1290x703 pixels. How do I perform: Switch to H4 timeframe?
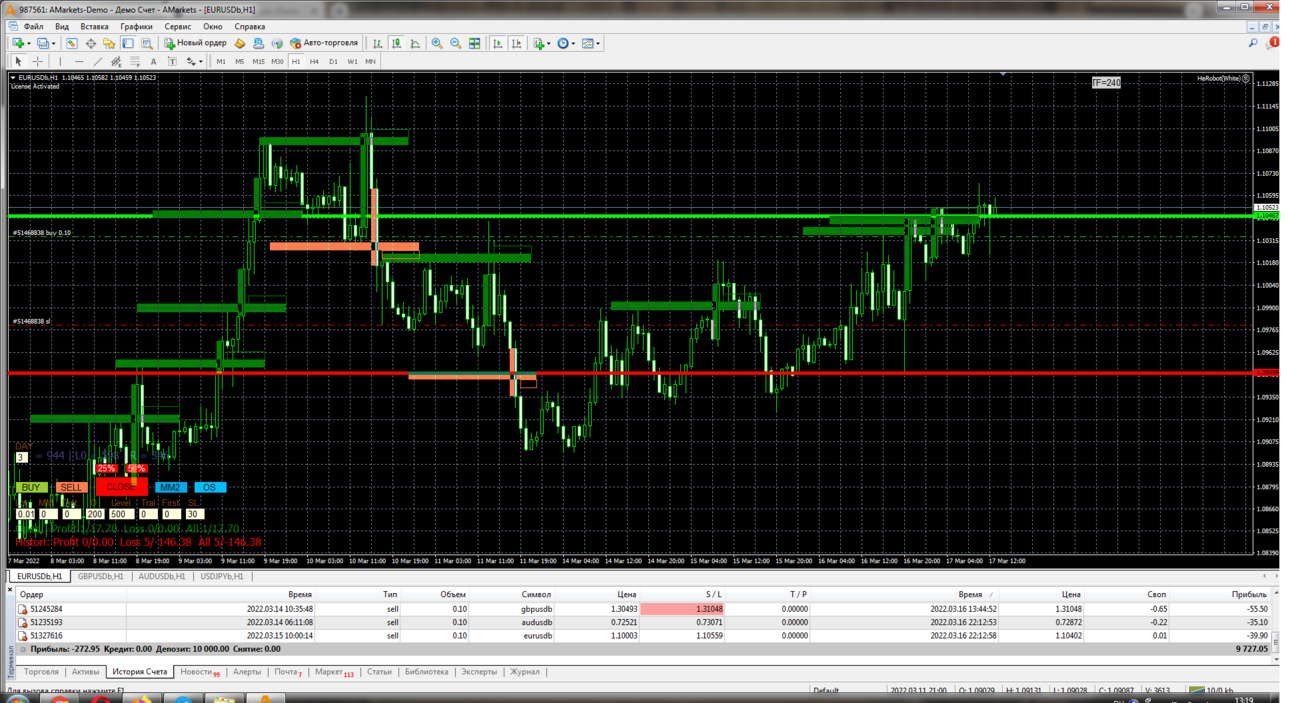(314, 62)
